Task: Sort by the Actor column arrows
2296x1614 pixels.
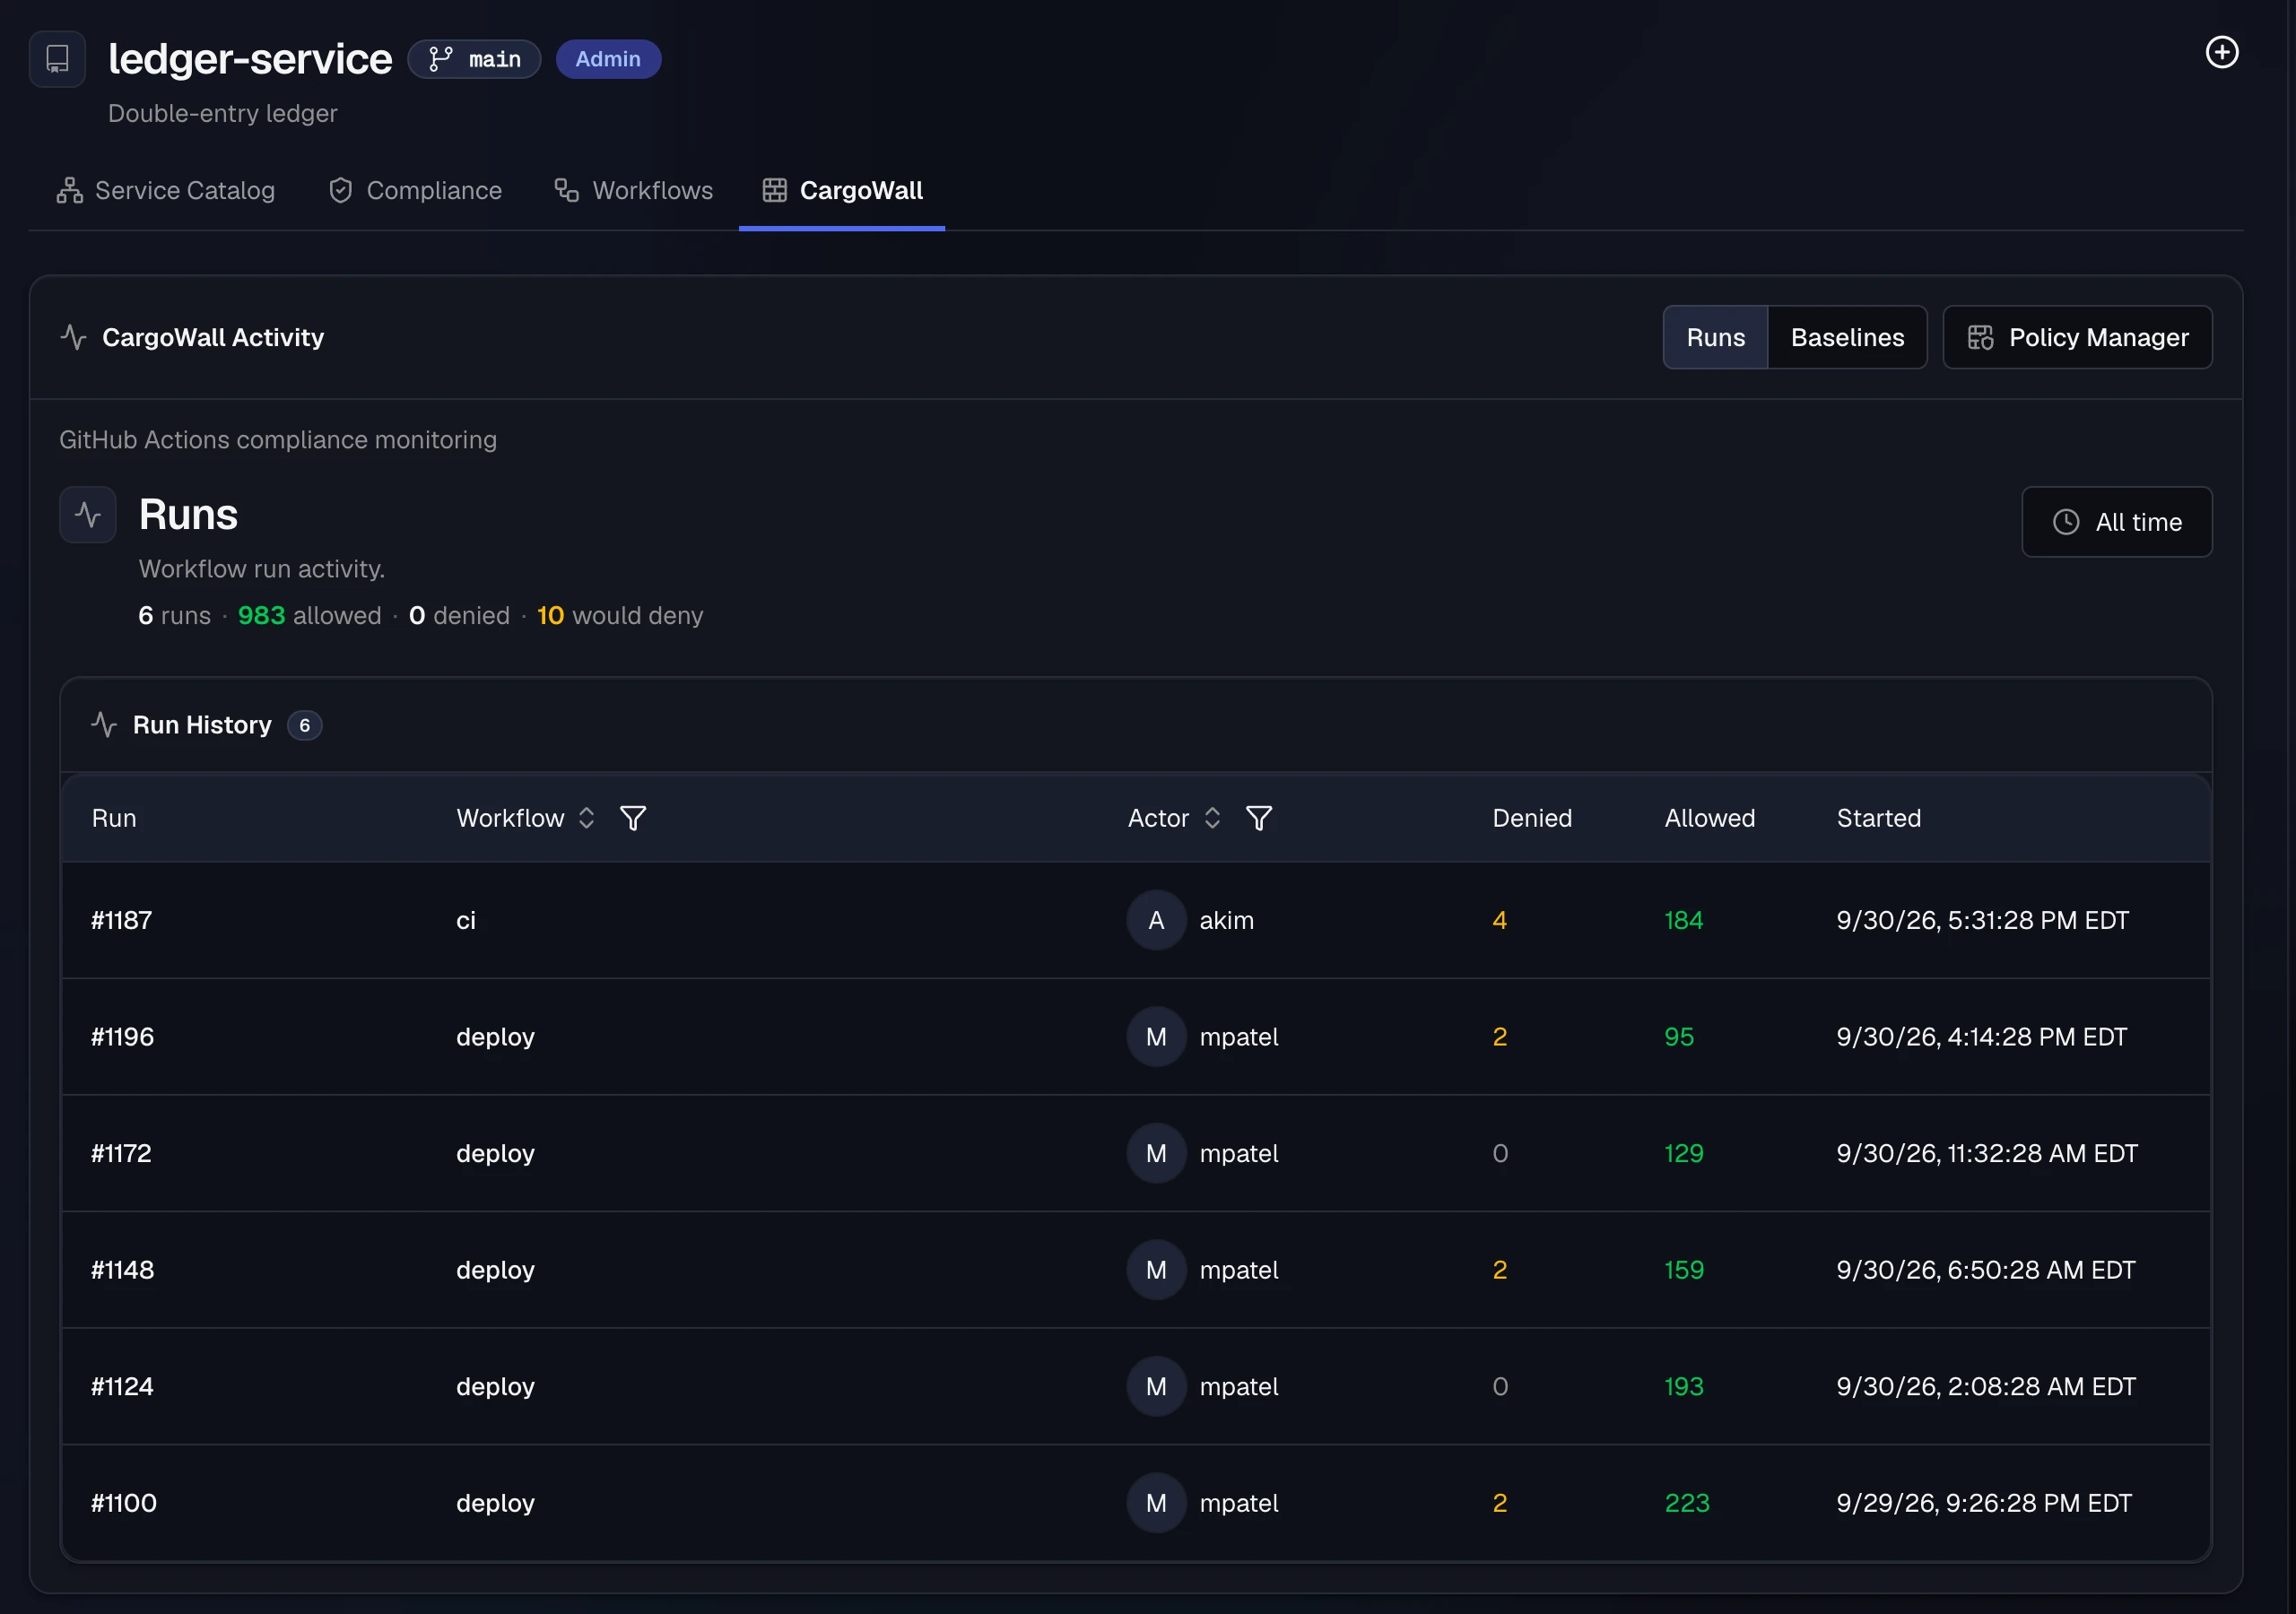Action: click(x=1212, y=818)
